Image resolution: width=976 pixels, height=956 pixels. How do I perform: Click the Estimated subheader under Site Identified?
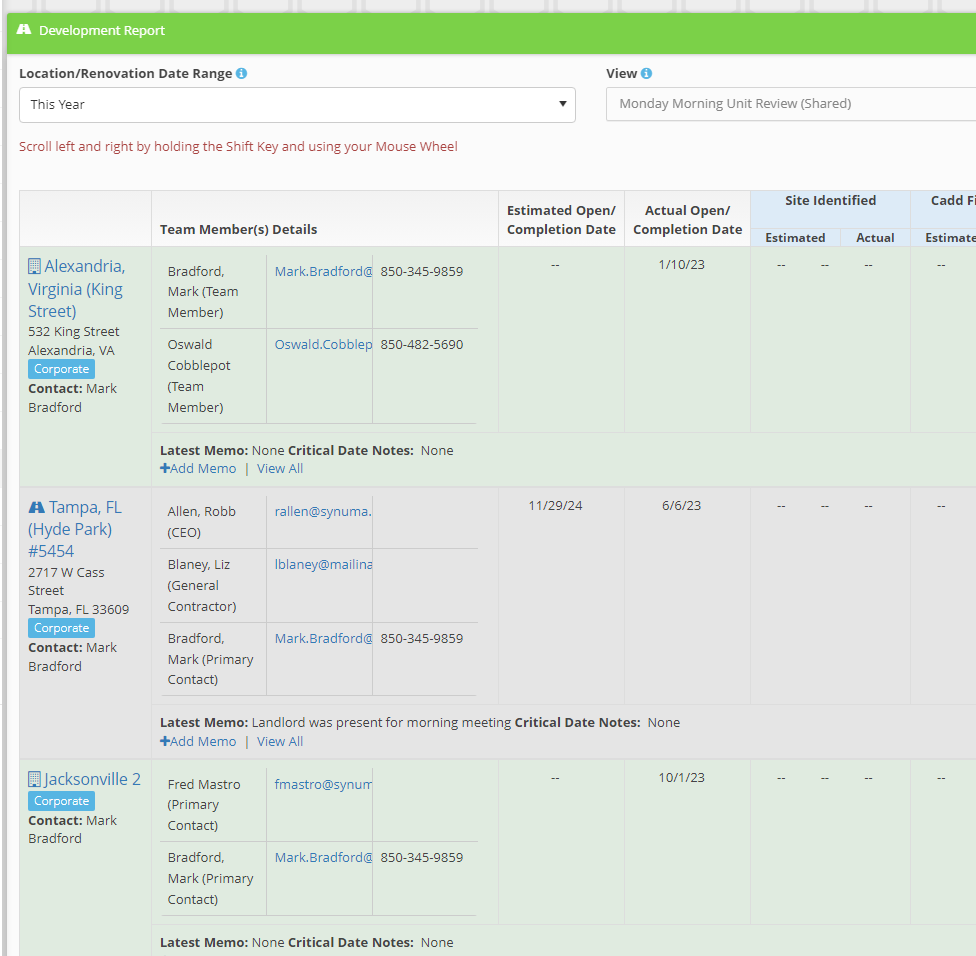pyautogui.click(x=795, y=238)
